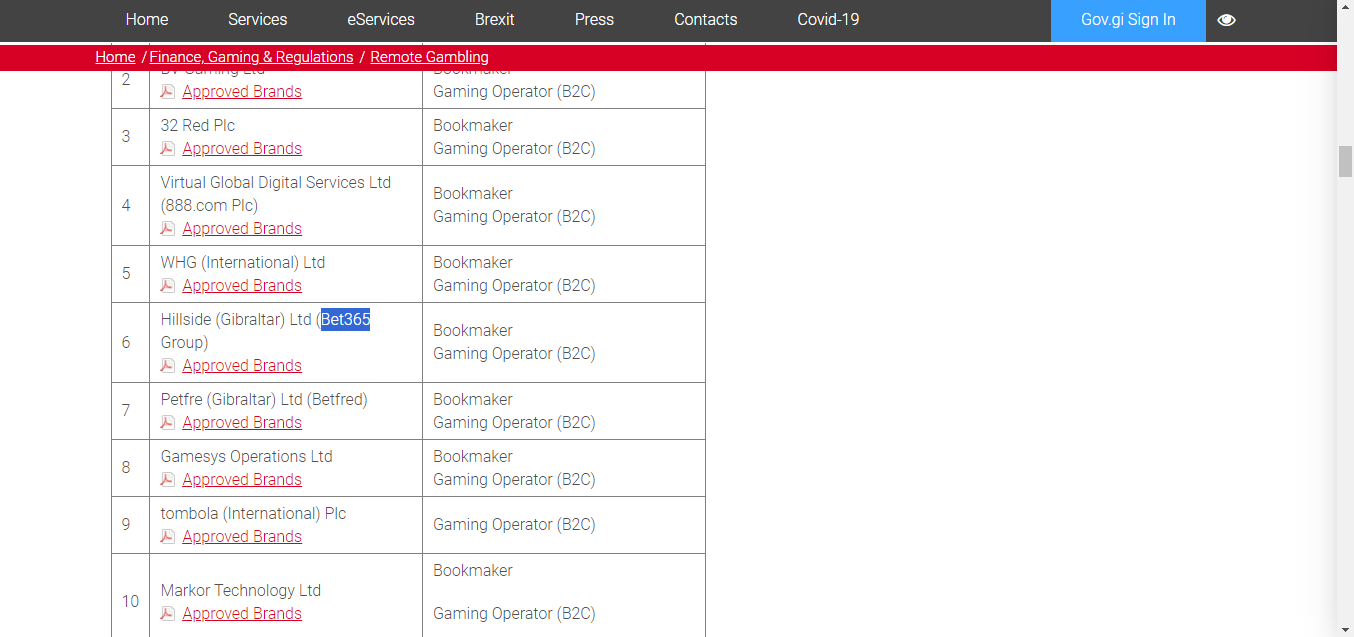The width and height of the screenshot is (1354, 637).
Task: Open Approved Brands for 888.com Plc
Action: tap(242, 228)
